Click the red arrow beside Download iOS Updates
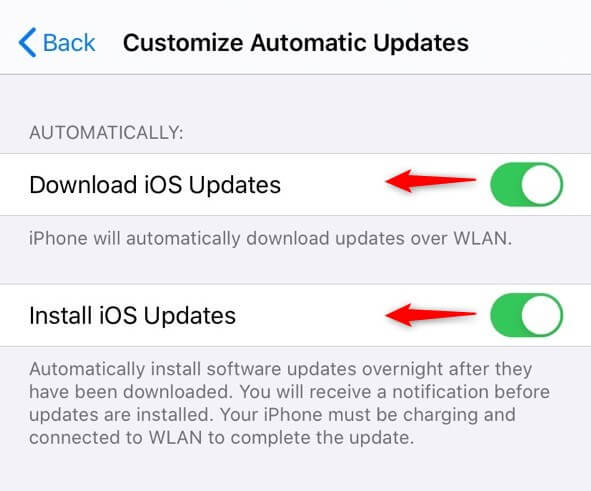The height and width of the screenshot is (491, 591). pyautogui.click(x=430, y=181)
